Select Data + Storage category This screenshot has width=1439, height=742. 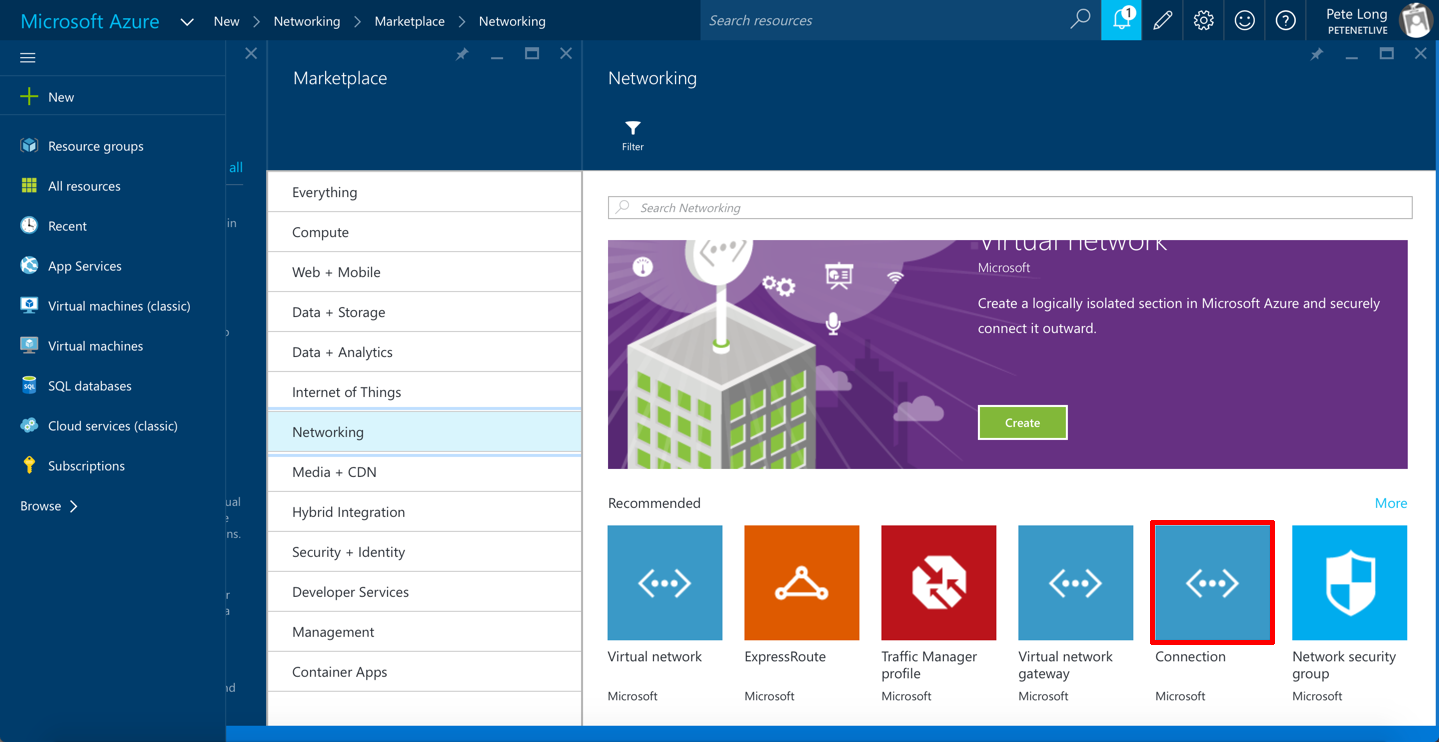(x=424, y=312)
